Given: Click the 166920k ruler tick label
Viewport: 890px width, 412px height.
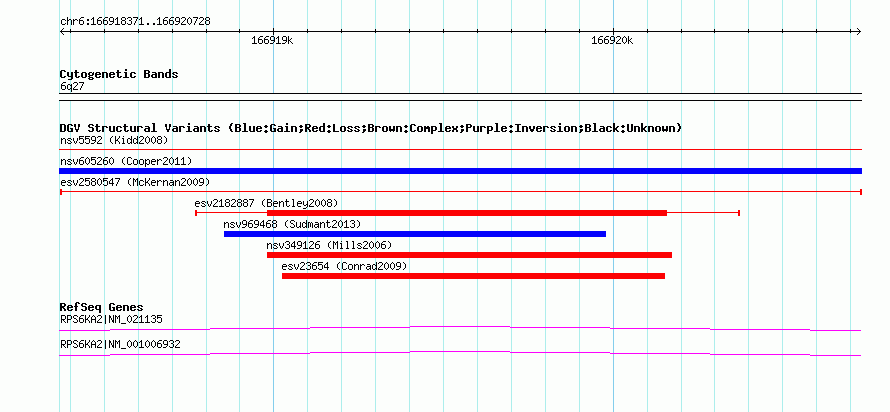Looking at the screenshot, I should click(612, 41).
